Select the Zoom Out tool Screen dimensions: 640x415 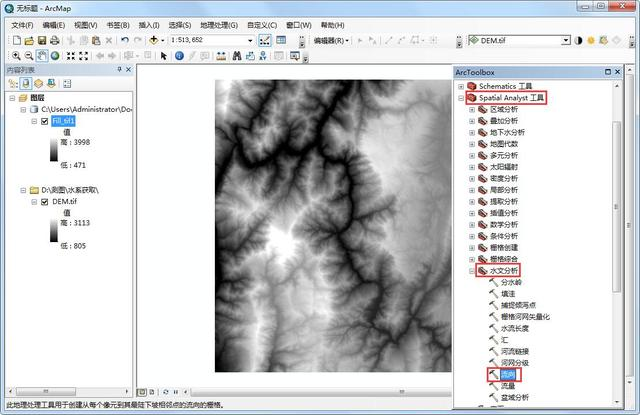pyautogui.click(x=29, y=55)
